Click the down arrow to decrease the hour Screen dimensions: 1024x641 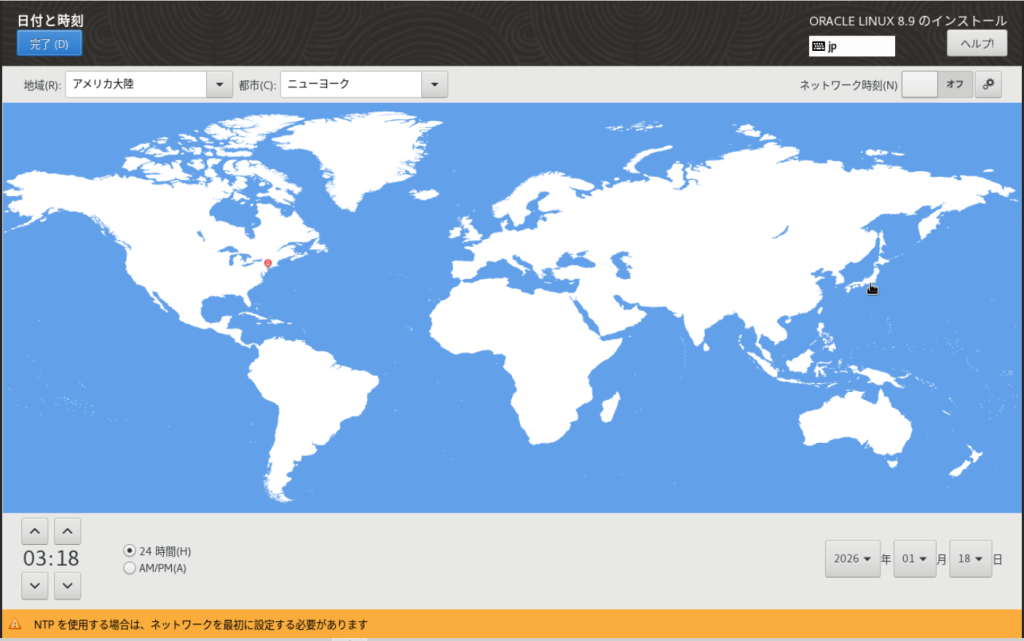click(x=34, y=586)
